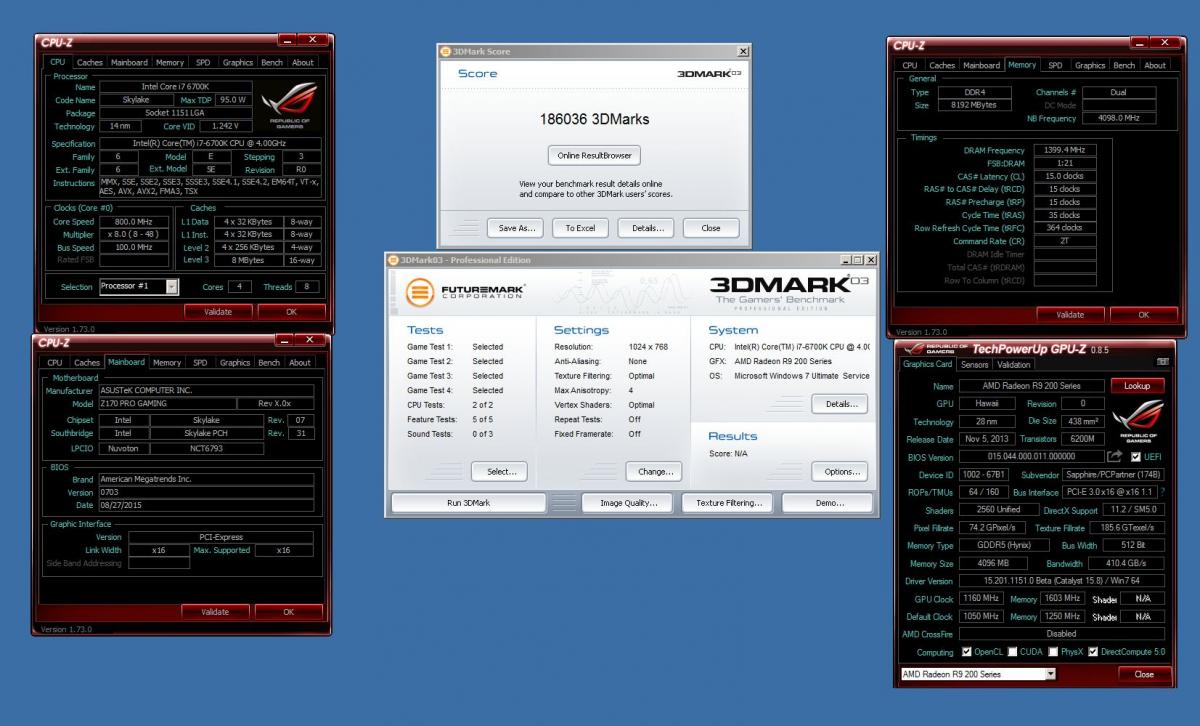Click Online ResultBrowser button

[594, 155]
